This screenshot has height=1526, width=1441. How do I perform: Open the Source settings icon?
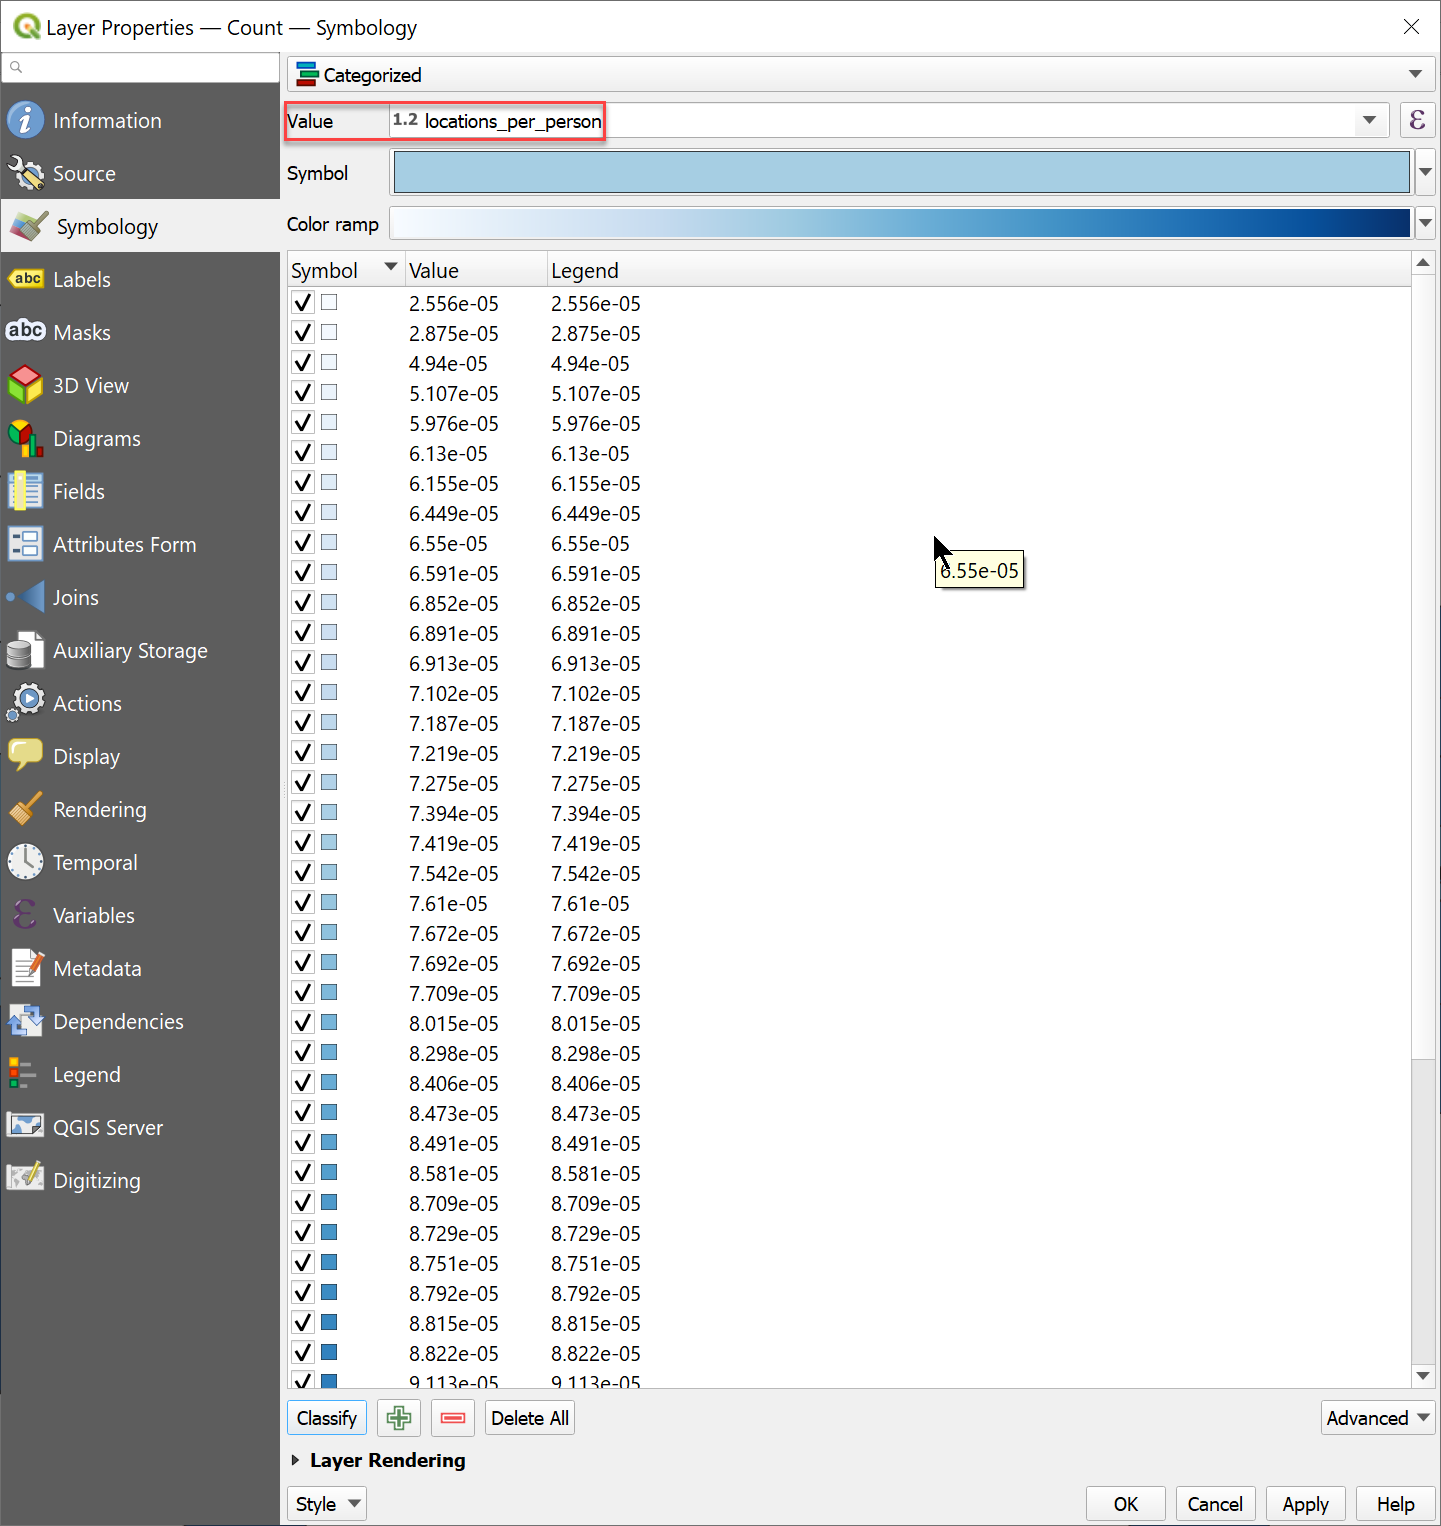26,173
